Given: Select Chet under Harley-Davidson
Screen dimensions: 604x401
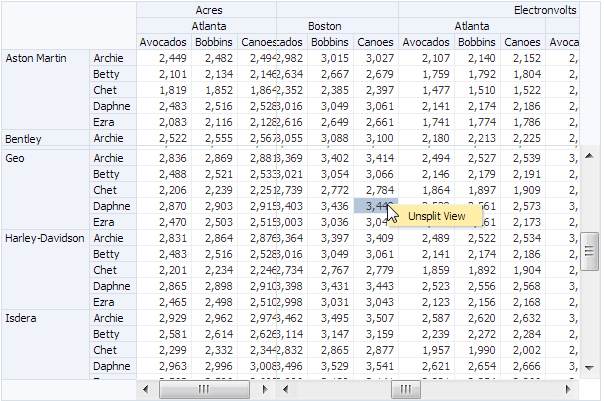Looking at the screenshot, I should click(113, 270).
